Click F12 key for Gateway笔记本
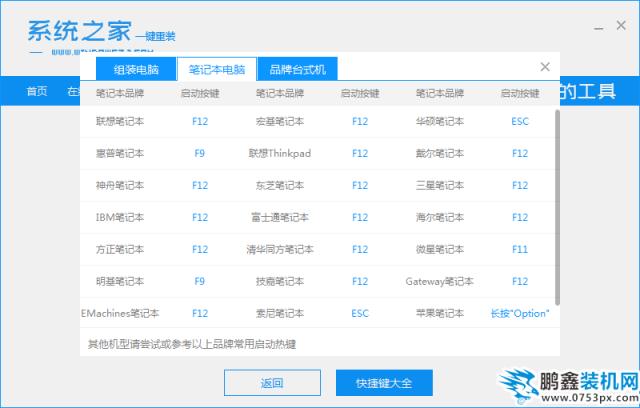Image resolution: width=640 pixels, height=408 pixels. tap(520, 281)
